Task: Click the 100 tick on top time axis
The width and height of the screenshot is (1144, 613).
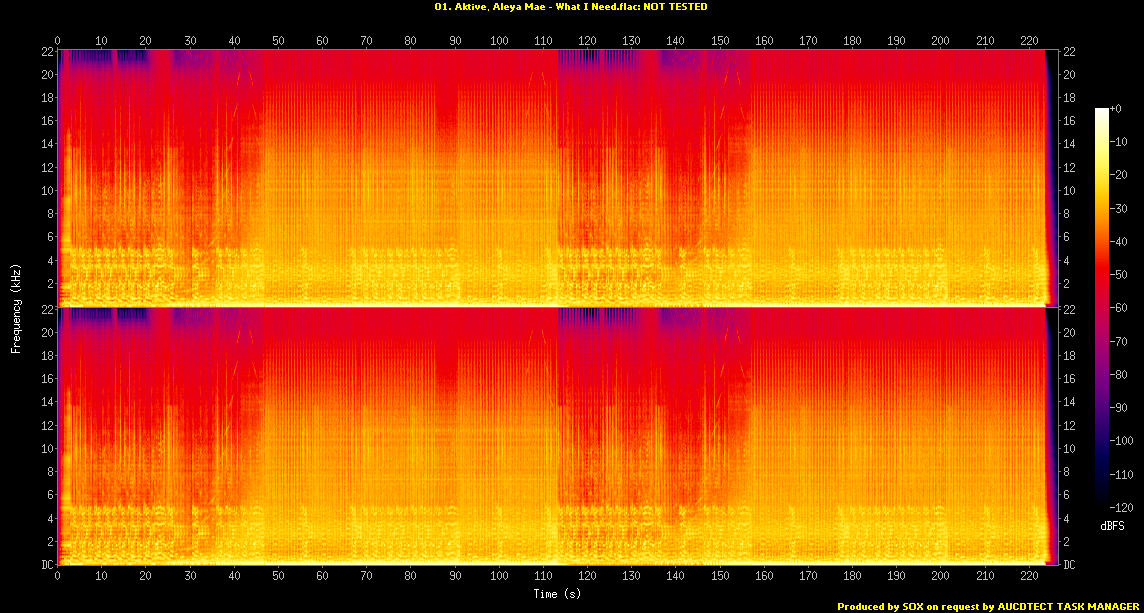Action: (499, 41)
